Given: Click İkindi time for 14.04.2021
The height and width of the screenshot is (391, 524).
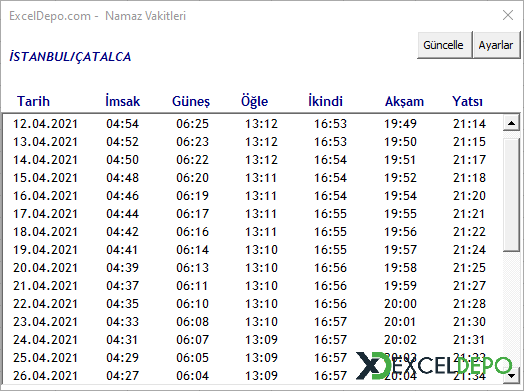Looking at the screenshot, I should 331,160.
